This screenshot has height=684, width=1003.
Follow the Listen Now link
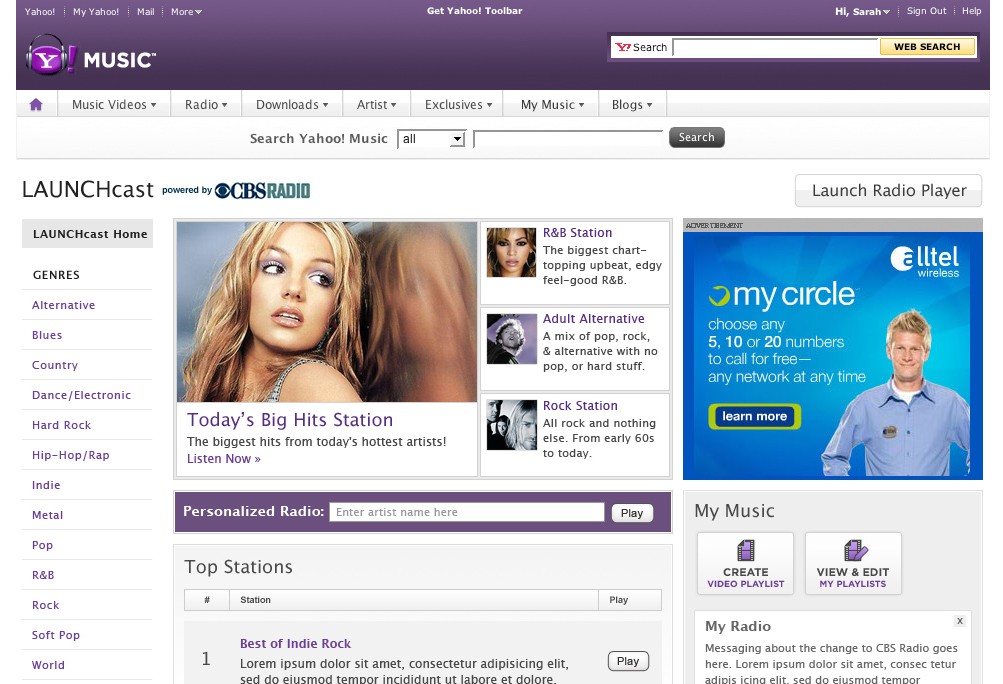point(223,459)
